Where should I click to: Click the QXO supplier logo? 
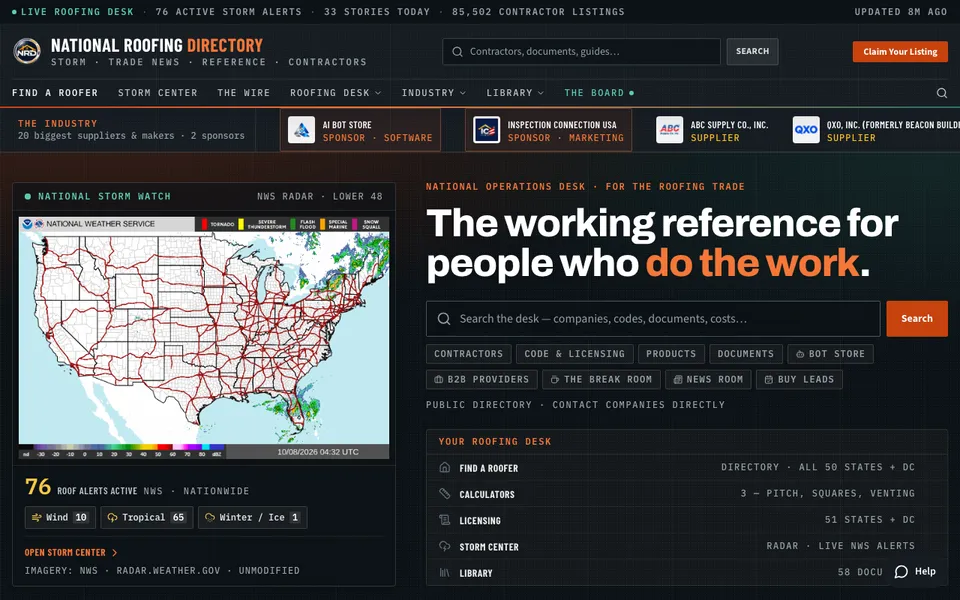806,130
